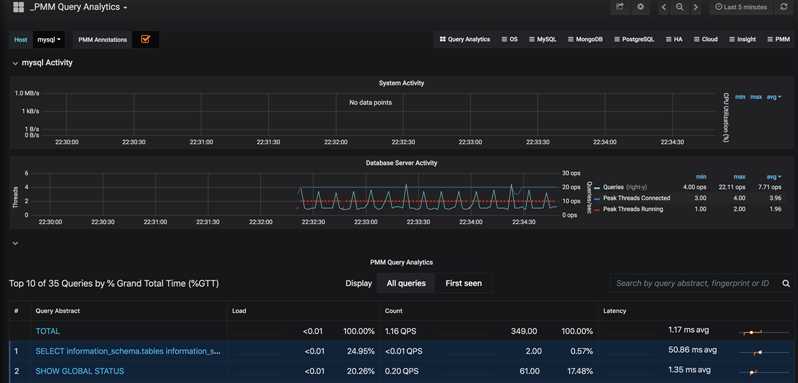Click the PMM Query Analytics panel title
The image size is (798, 383).
[x=401, y=262]
